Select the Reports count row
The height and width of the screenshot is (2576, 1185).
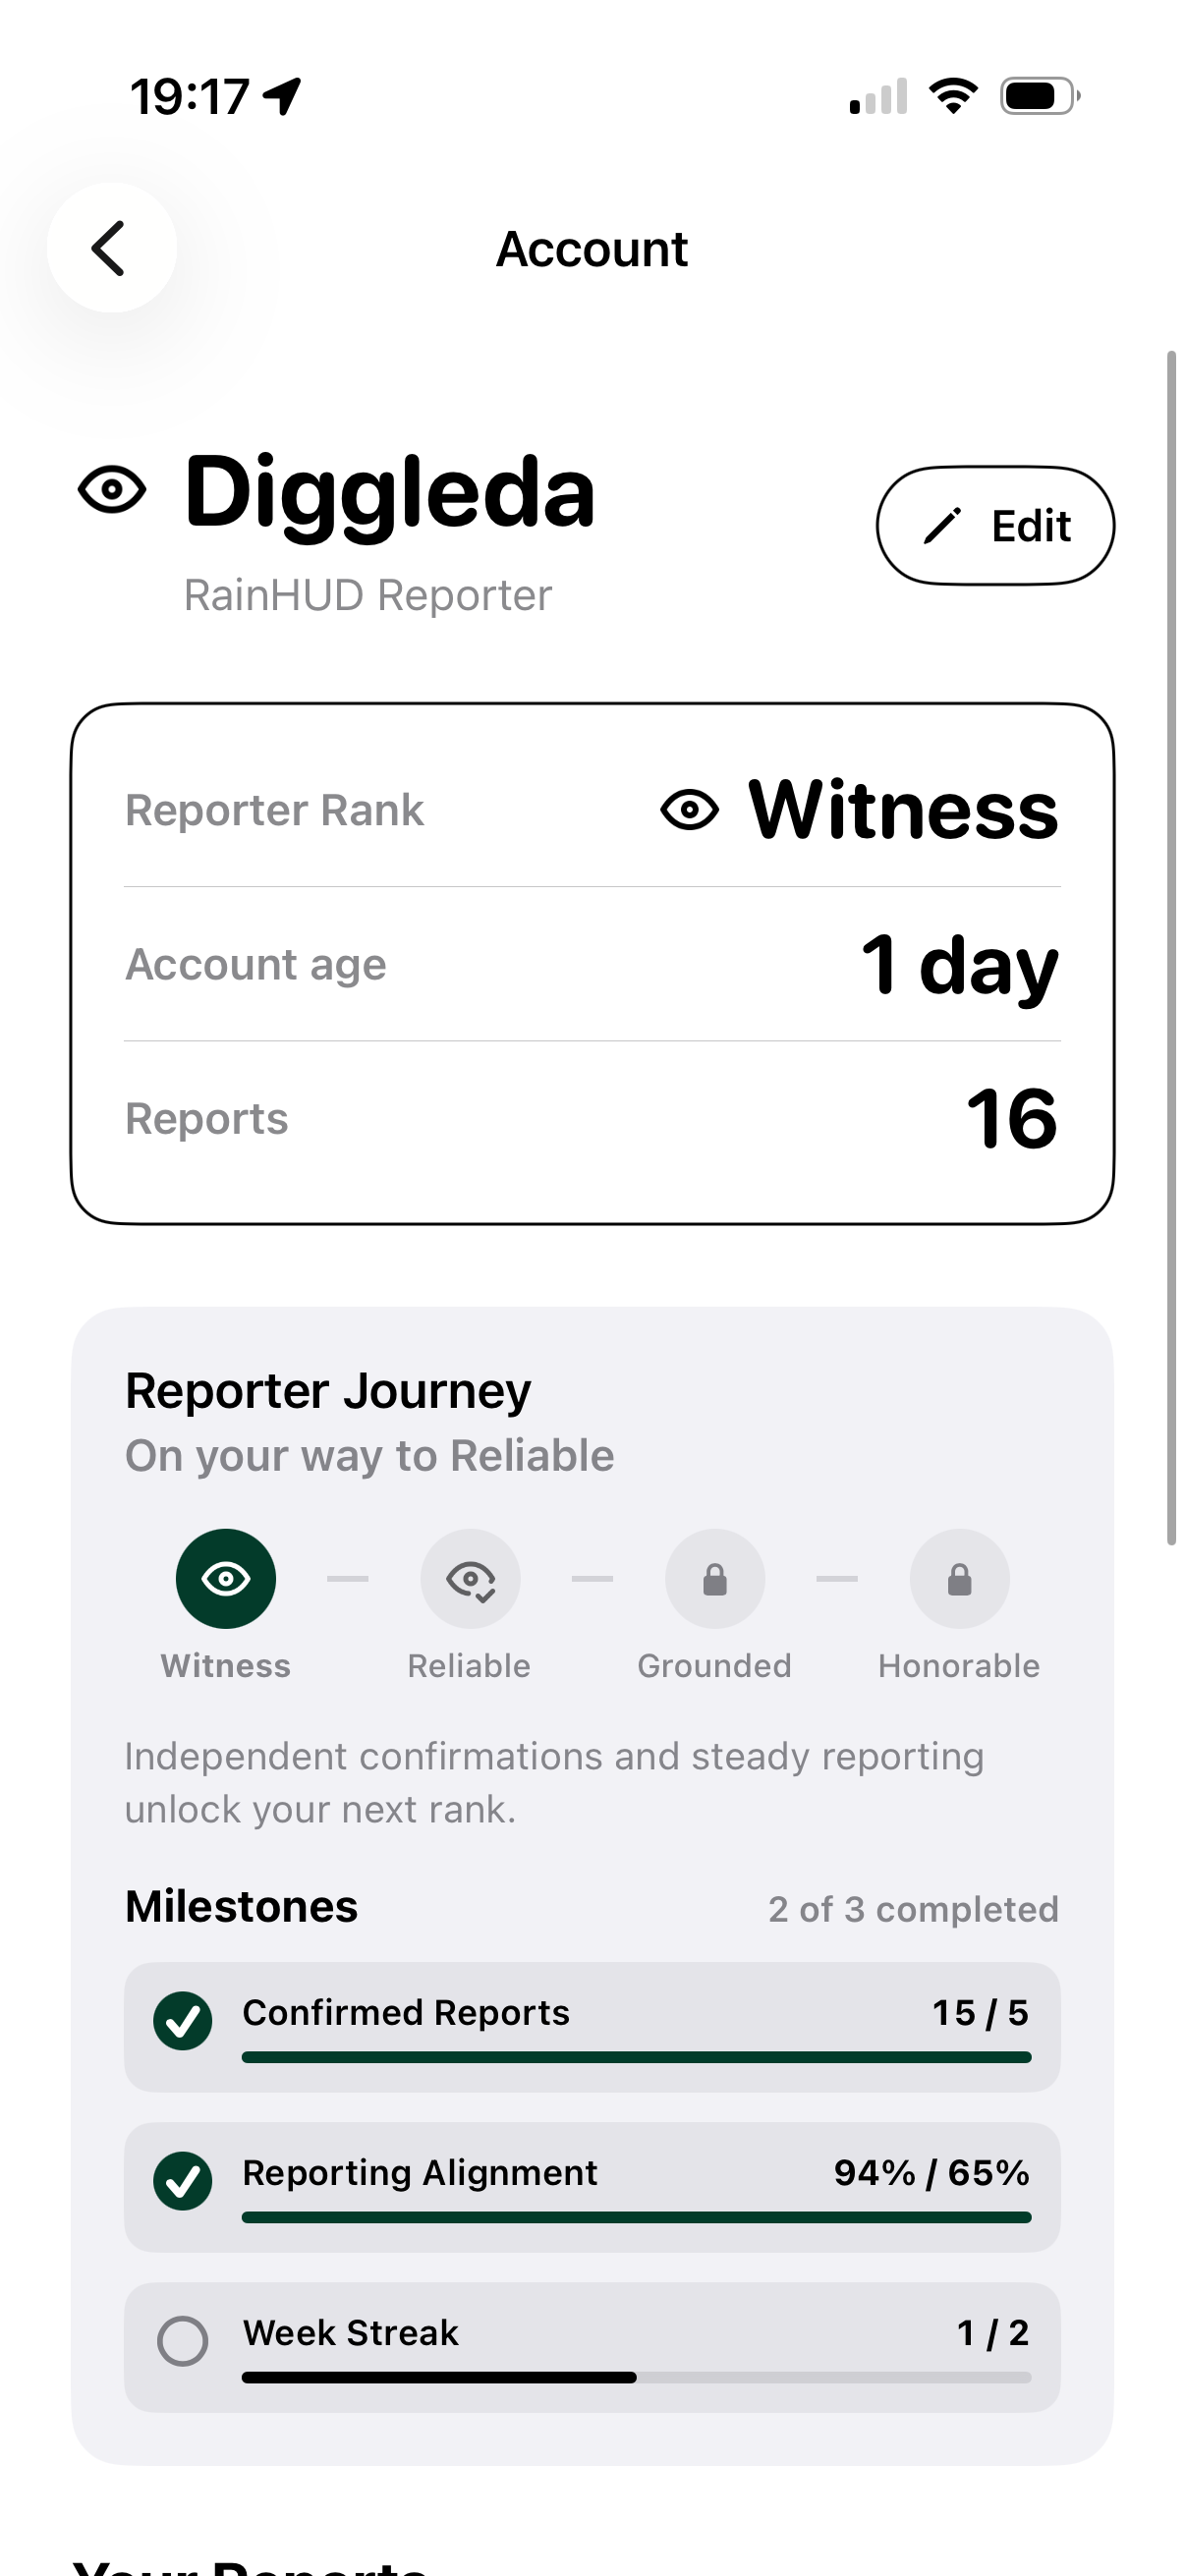(592, 1118)
